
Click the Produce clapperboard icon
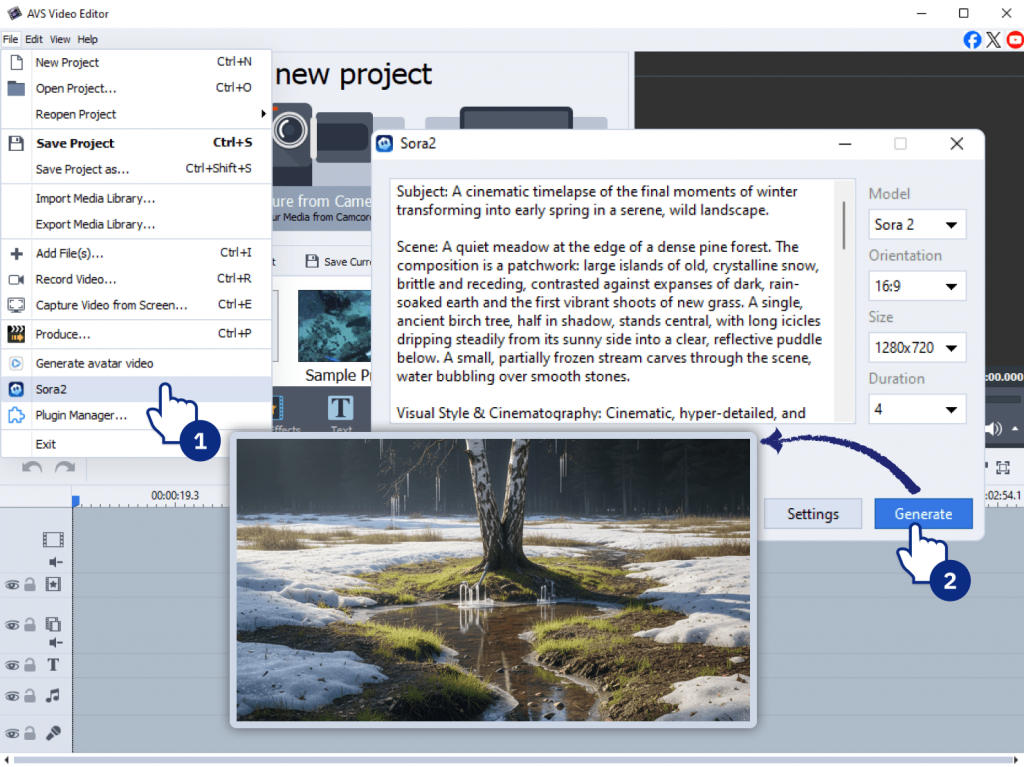click(x=16, y=334)
